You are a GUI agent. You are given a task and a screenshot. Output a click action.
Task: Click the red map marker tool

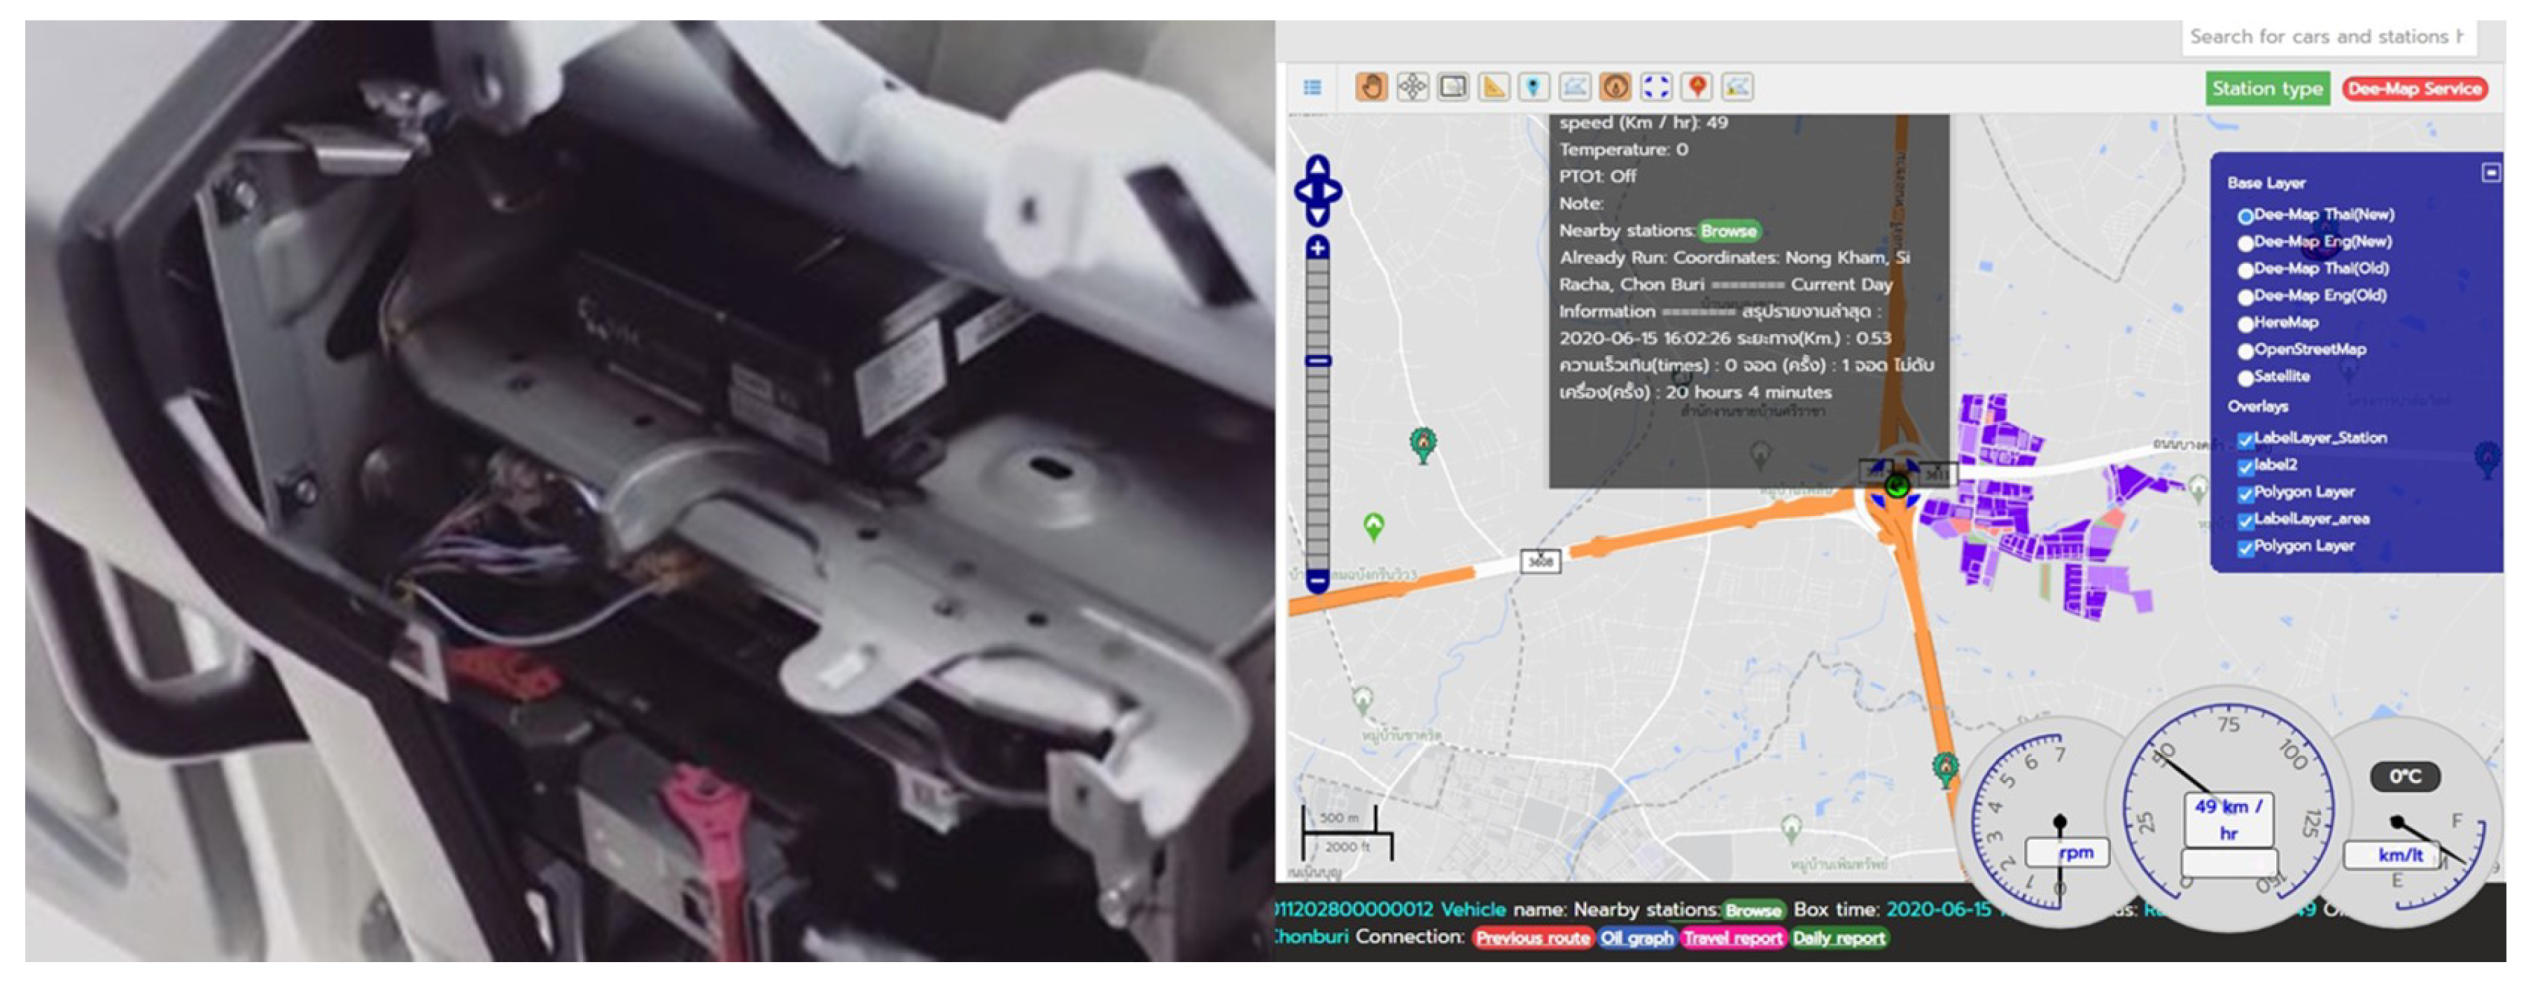coord(1697,87)
